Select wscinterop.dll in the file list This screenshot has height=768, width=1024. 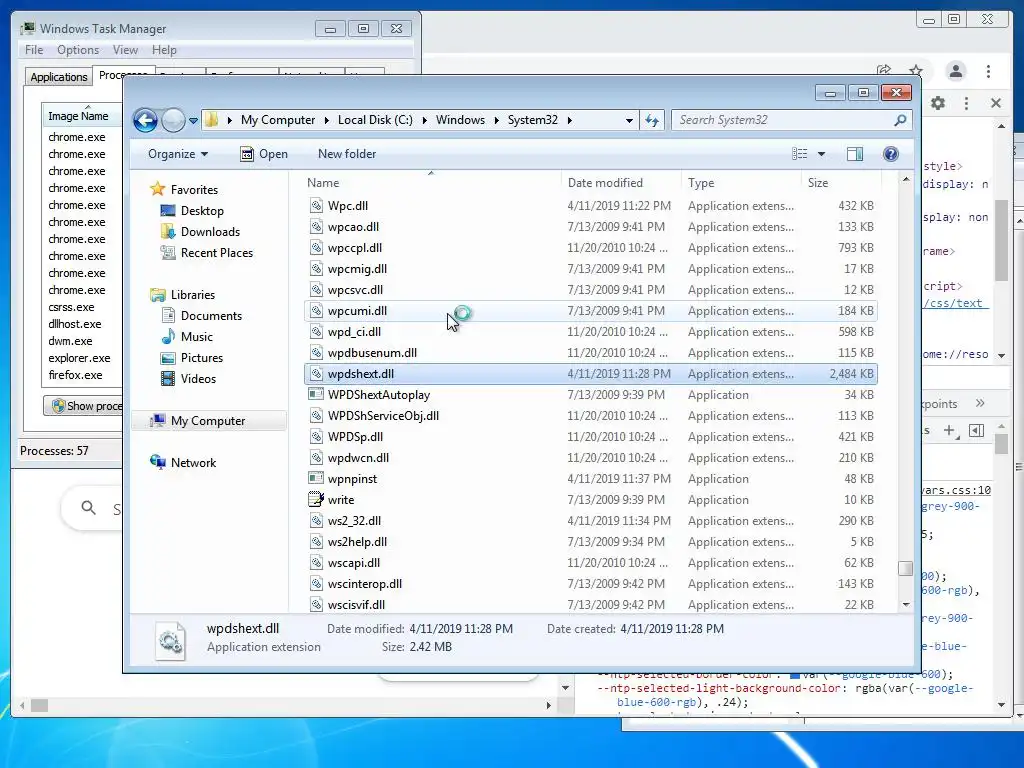(x=590, y=584)
